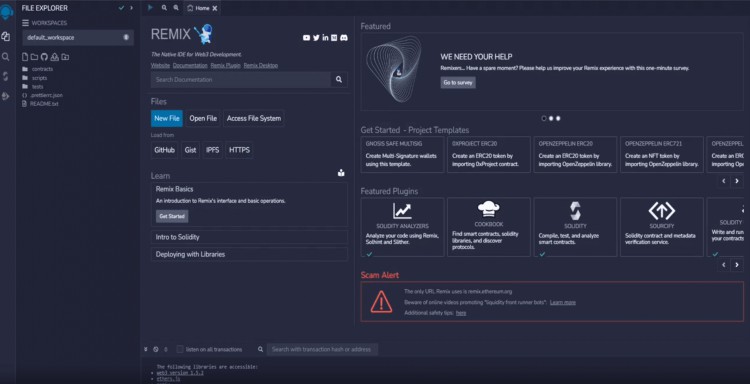Load from IPFS button
The width and height of the screenshot is (750, 384).
213,150
